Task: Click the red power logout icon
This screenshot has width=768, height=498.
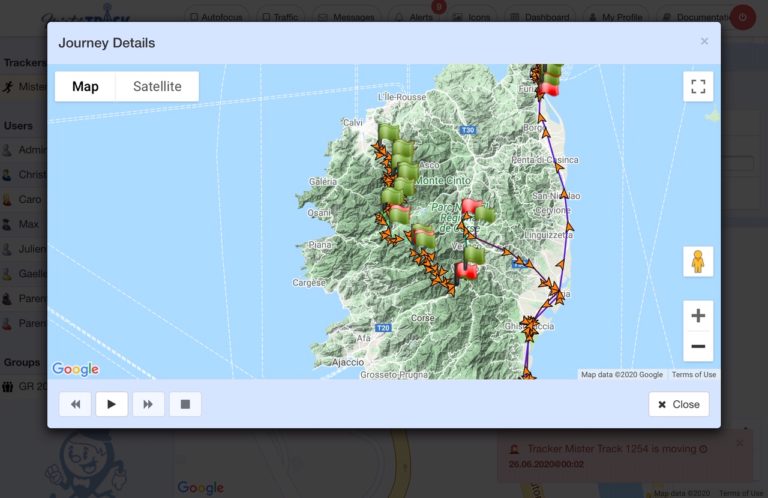Action: [x=743, y=17]
